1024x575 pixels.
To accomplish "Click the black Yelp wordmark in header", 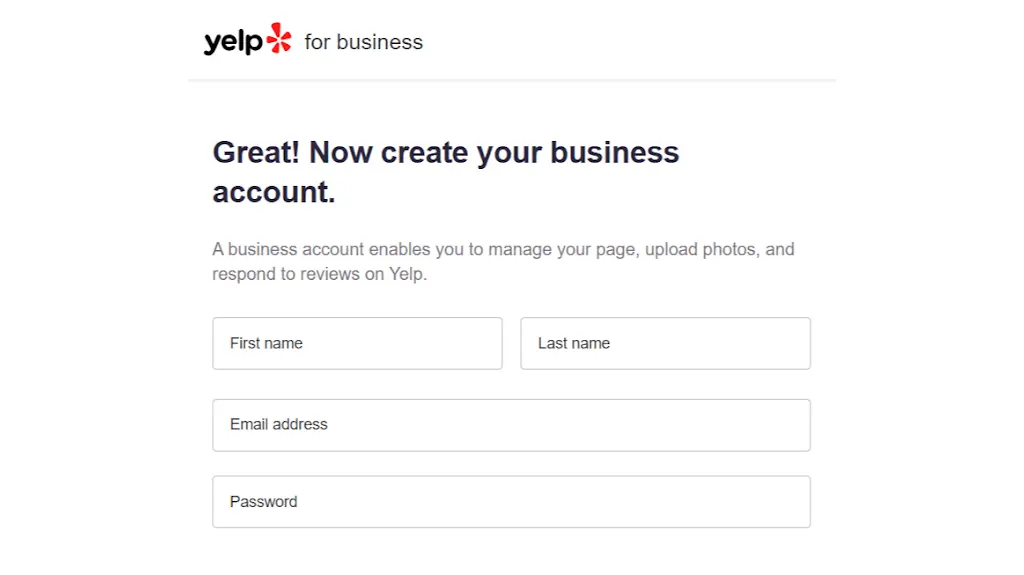I will tap(233, 42).
